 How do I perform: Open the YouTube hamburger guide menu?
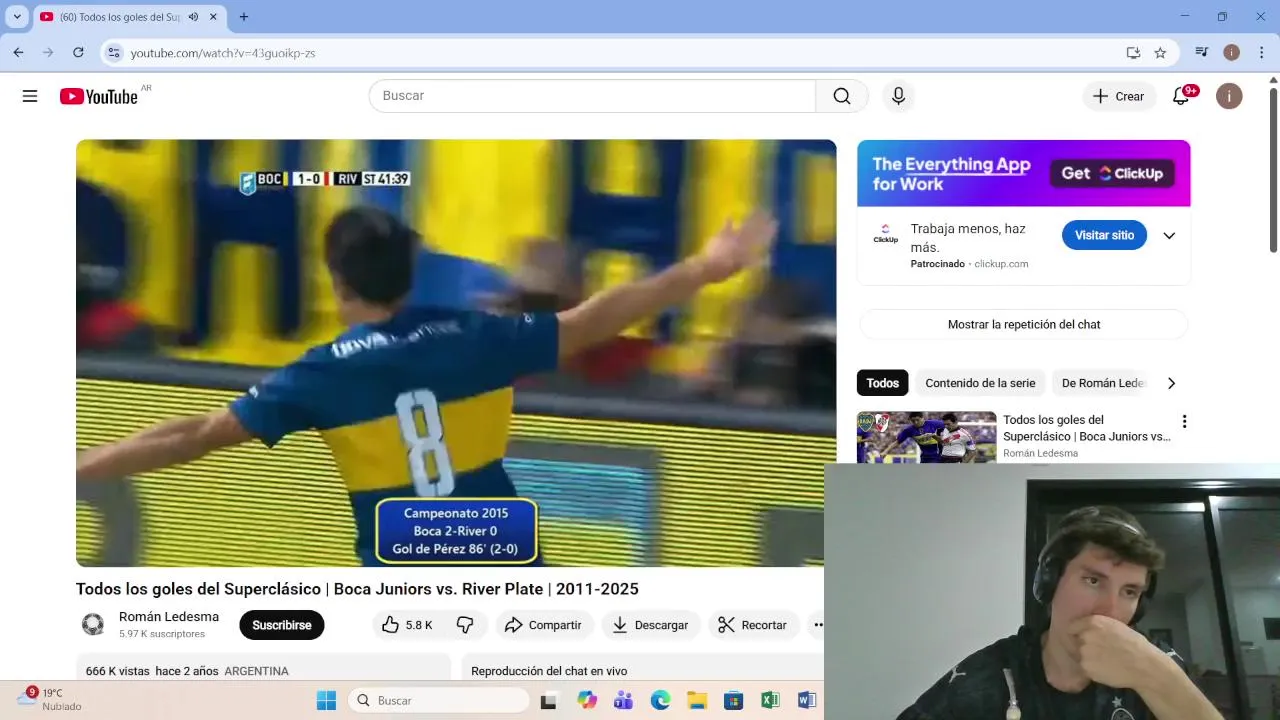coord(30,96)
